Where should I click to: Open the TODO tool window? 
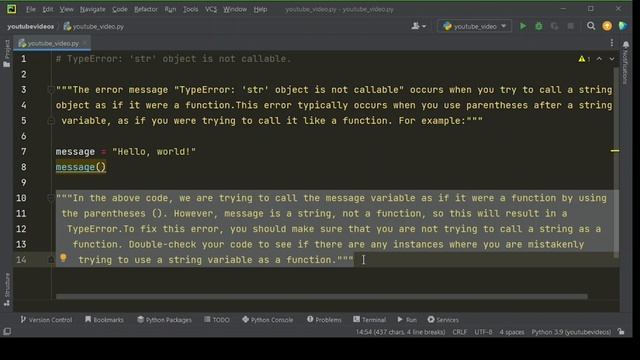[x=217, y=320]
